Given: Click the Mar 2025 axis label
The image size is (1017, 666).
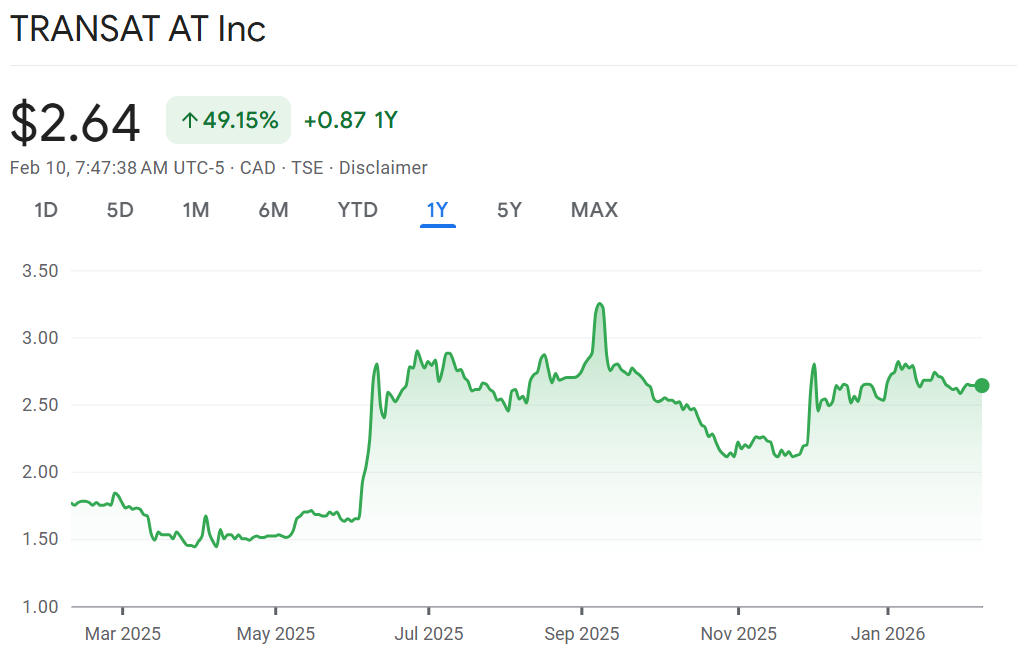Looking at the screenshot, I should [122, 634].
